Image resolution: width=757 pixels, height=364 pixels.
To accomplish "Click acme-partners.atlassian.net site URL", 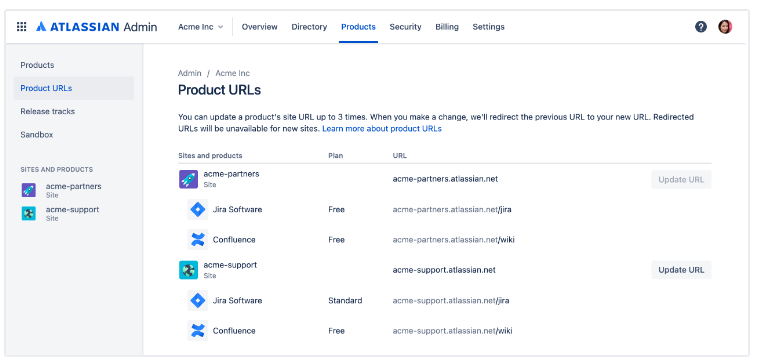I will point(445,179).
